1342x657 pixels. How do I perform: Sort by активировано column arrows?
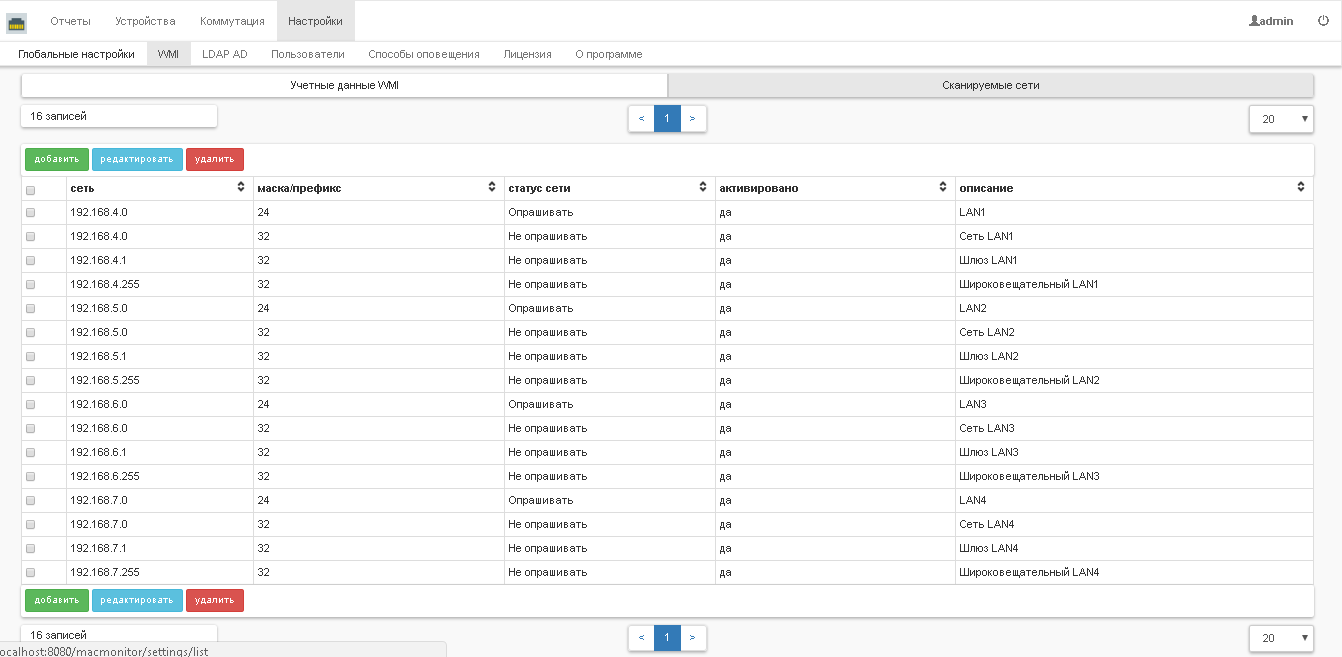pos(943,188)
